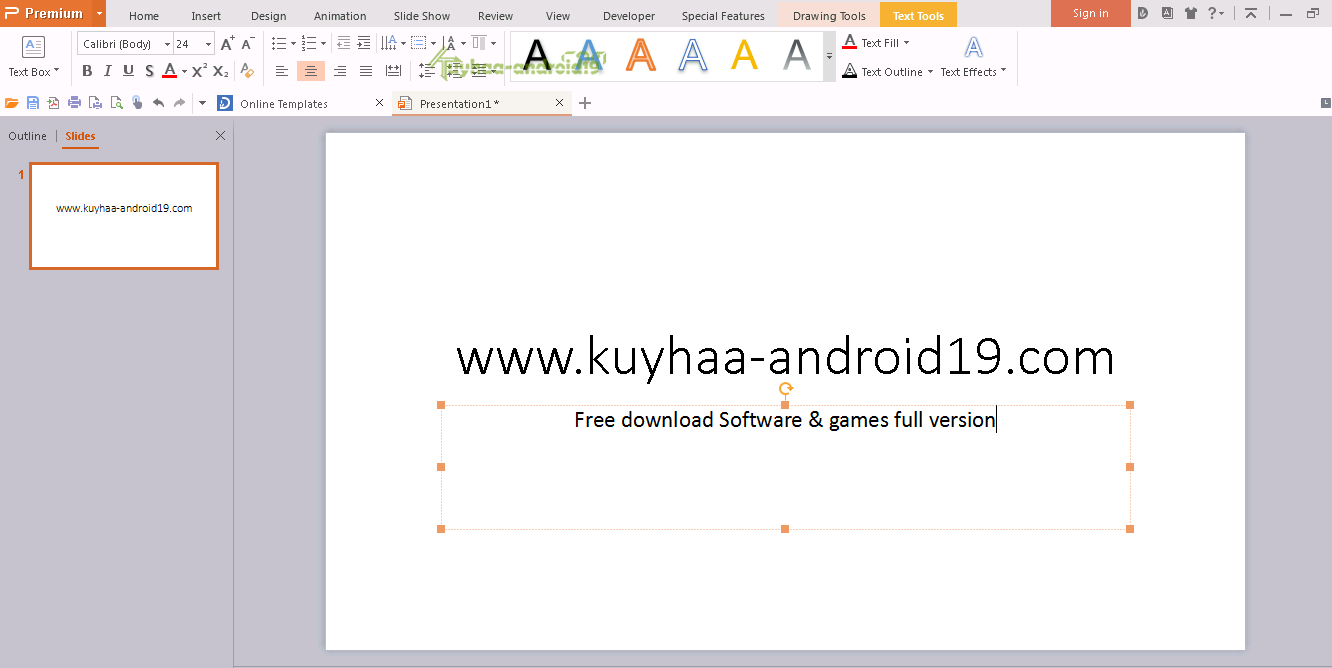The height and width of the screenshot is (668, 1332).
Task: Click the Print Preview icon
Action: coord(116,103)
